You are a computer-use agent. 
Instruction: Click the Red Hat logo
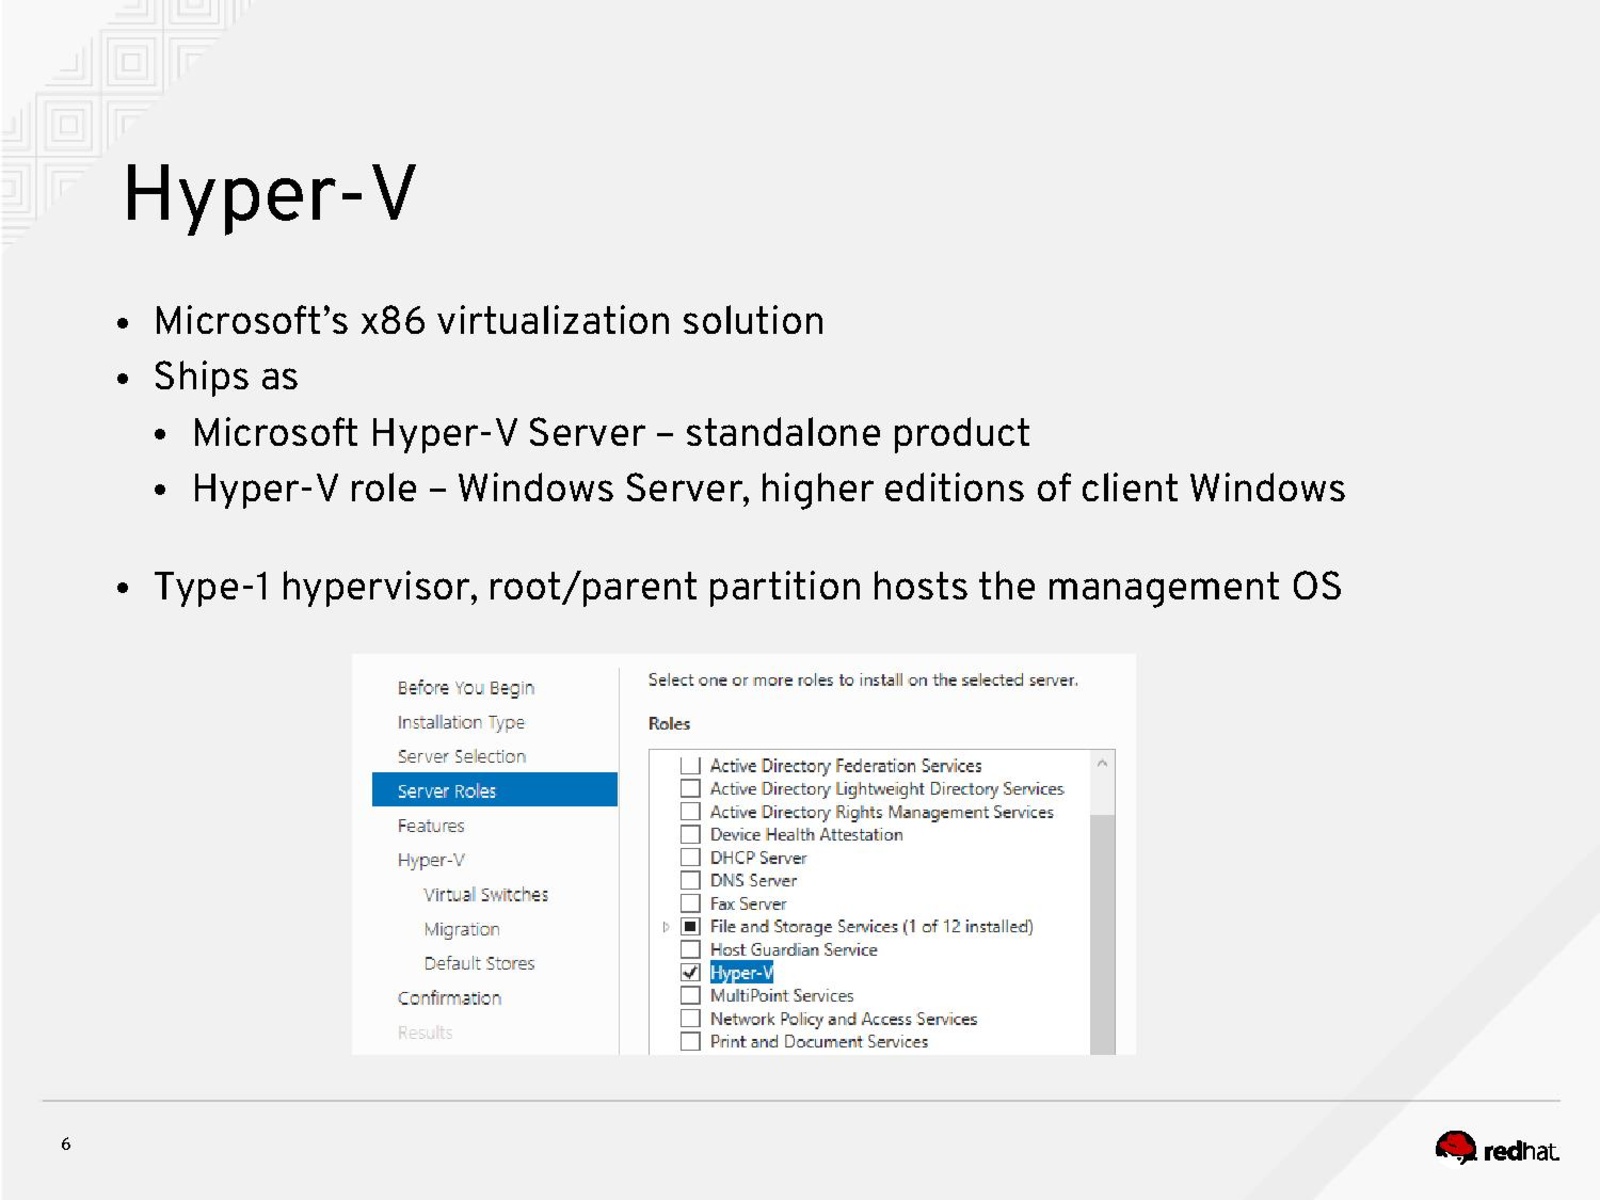[1496, 1149]
